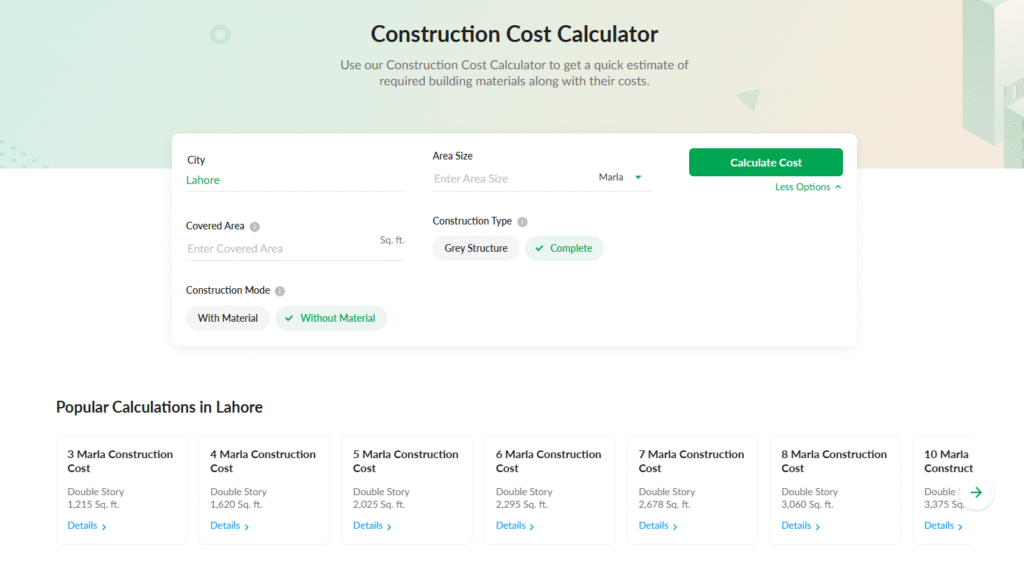Collapse the Less Options section
Viewport: 1024px width, 577px height.
tap(808, 187)
